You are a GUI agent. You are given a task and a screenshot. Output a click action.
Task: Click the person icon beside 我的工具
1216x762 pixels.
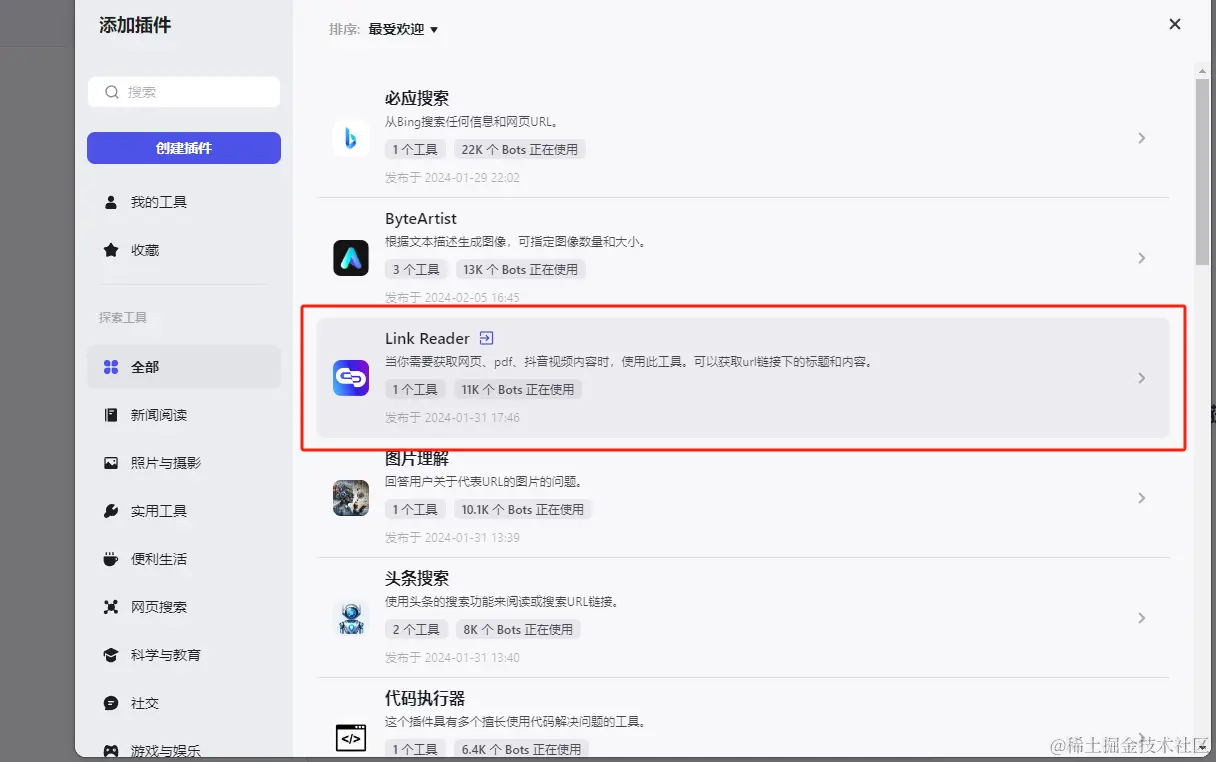pos(111,202)
